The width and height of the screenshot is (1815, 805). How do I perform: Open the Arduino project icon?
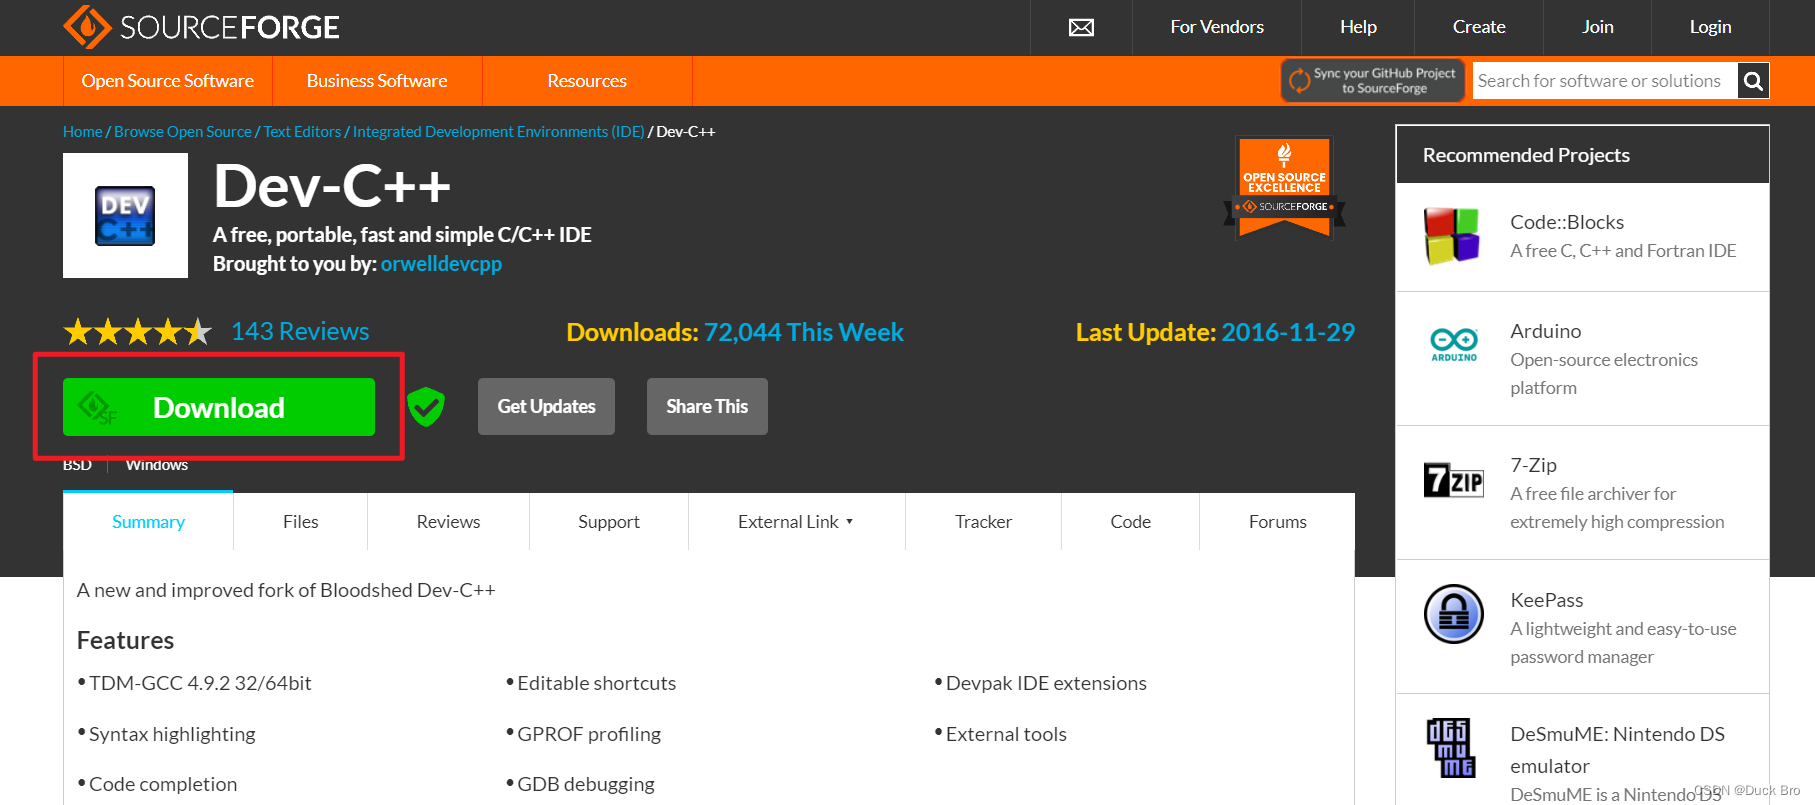(1454, 344)
